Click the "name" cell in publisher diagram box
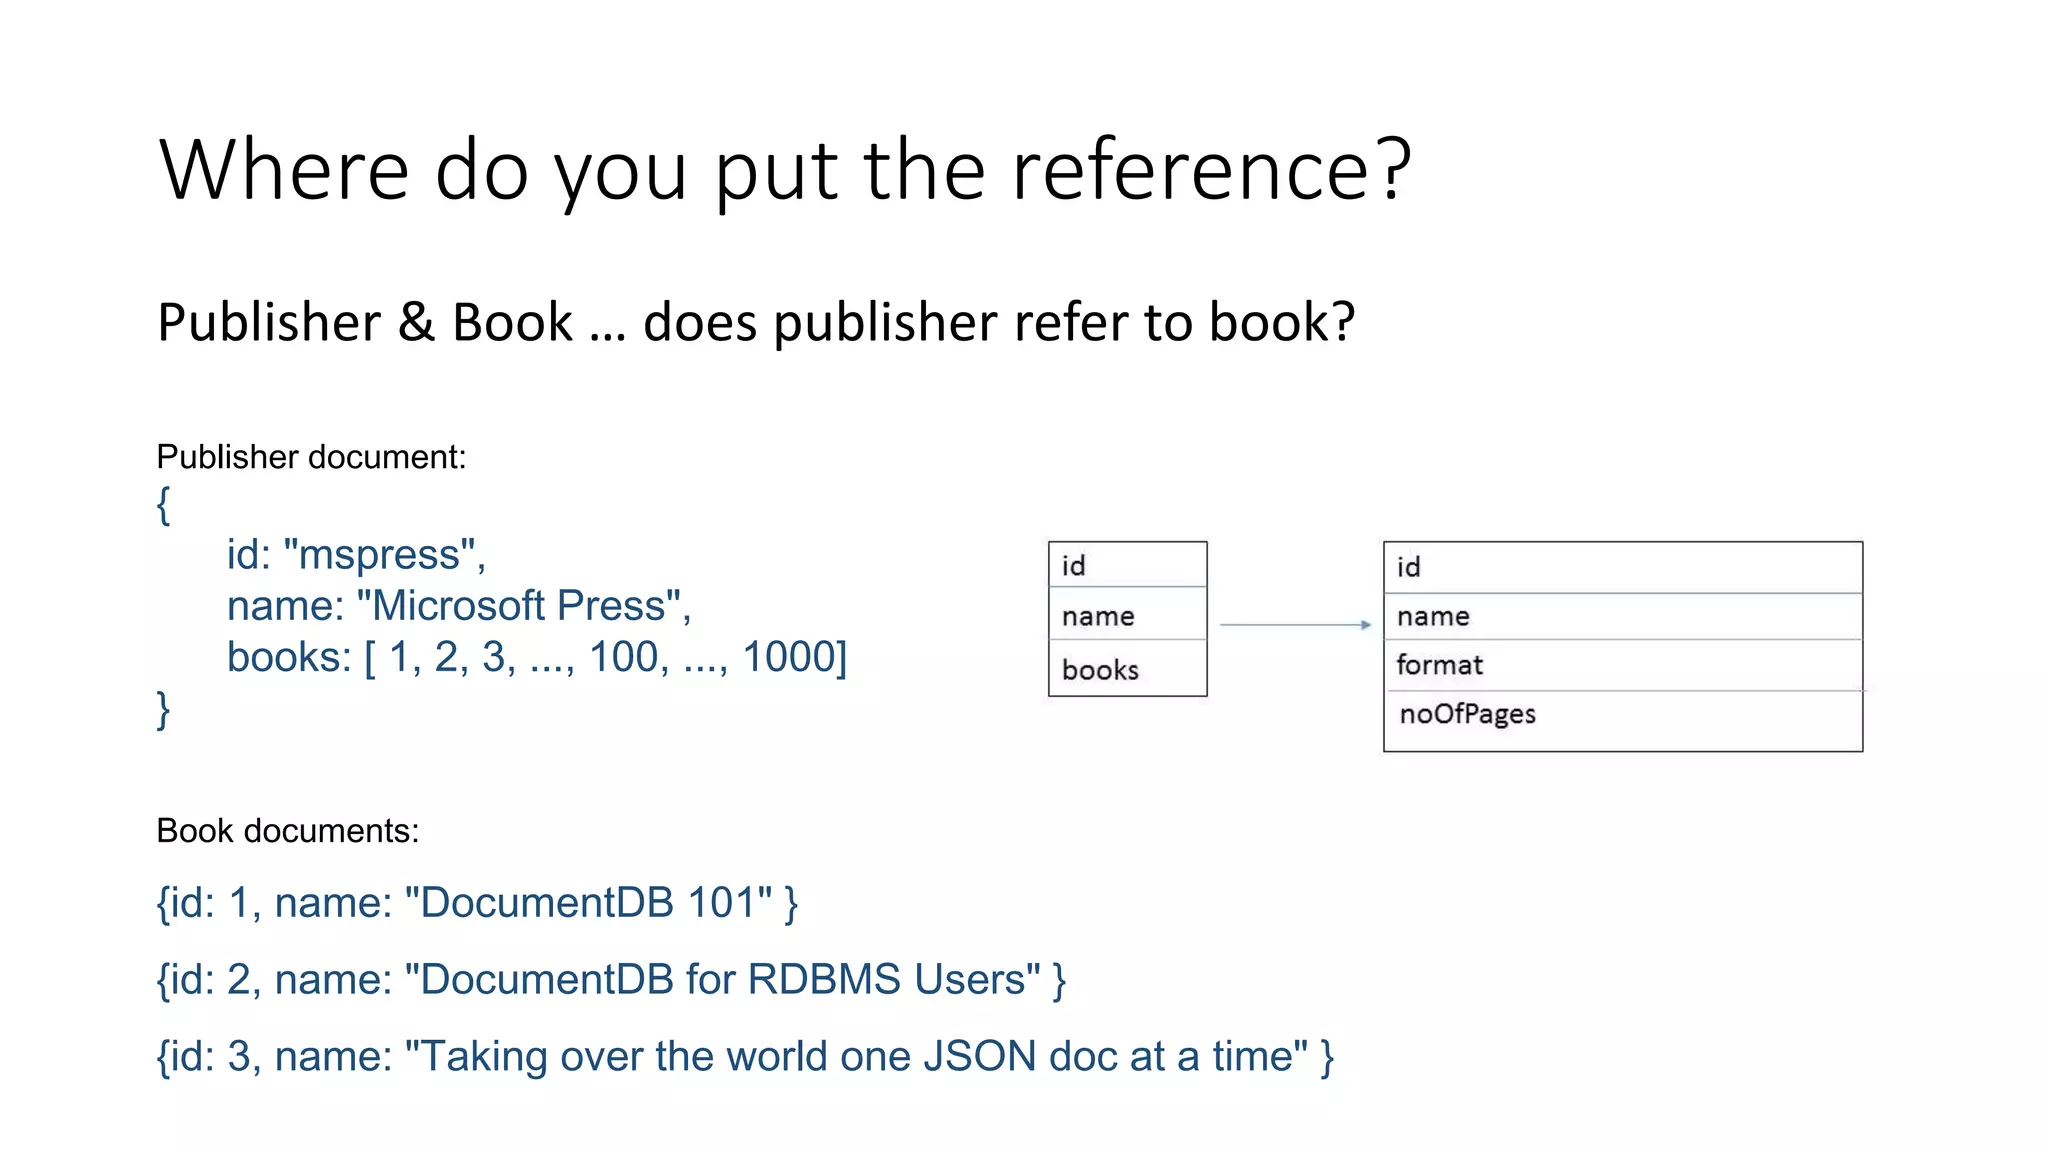This screenshot has width=2048, height=1152. pos(1127,614)
